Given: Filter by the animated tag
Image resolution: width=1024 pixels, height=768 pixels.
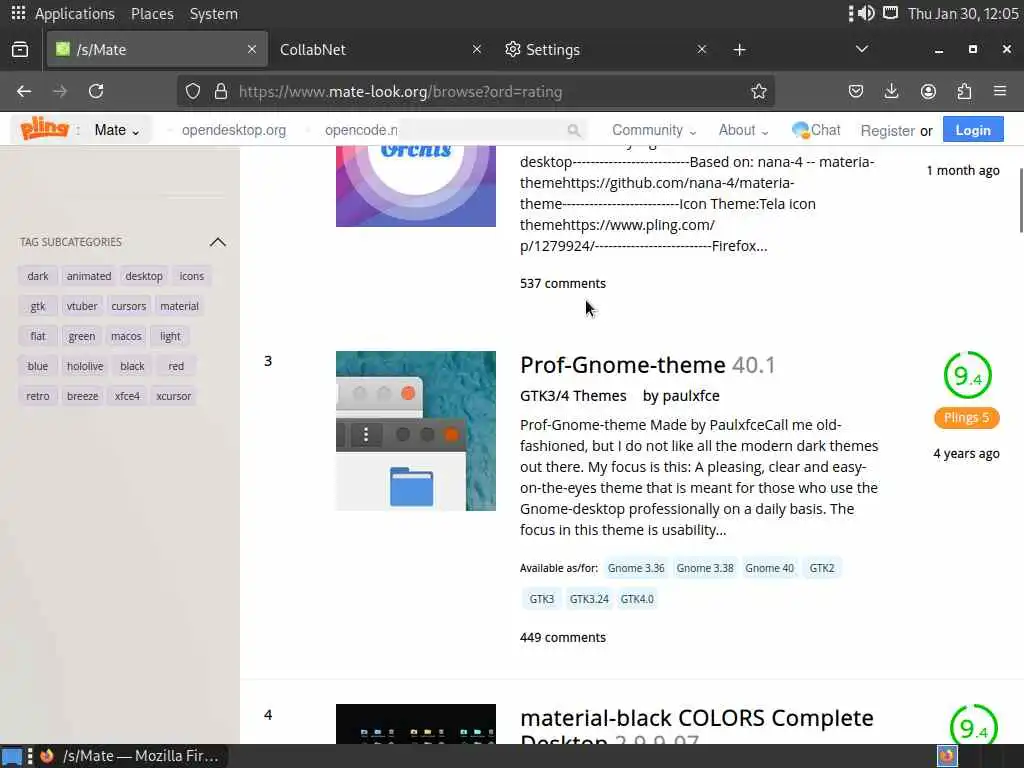Looking at the screenshot, I should (89, 276).
